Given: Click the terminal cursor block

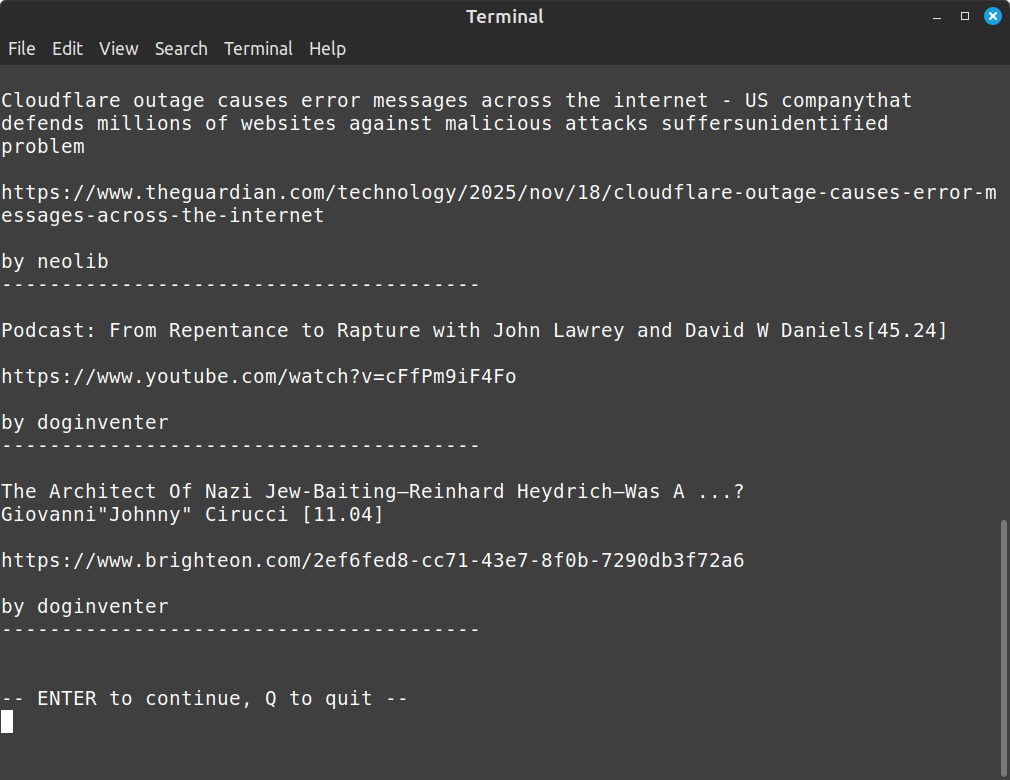Looking at the screenshot, I should pyautogui.click(x=7, y=721).
